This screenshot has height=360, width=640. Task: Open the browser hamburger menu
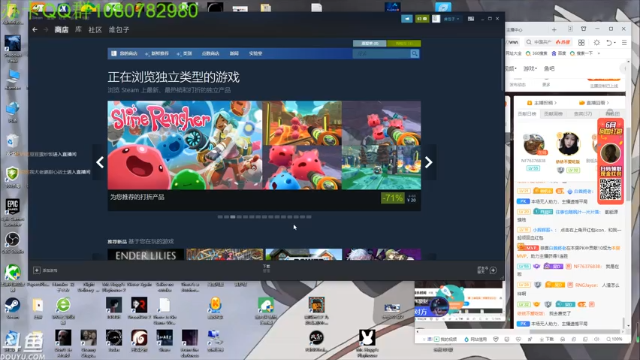624,42
